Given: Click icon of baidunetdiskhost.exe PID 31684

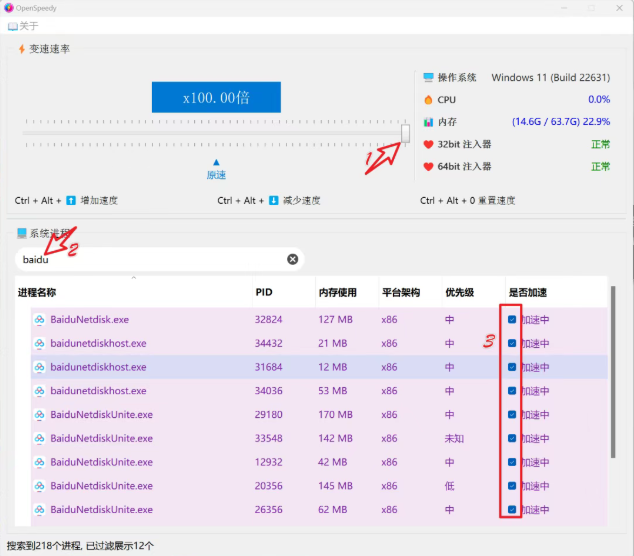Looking at the screenshot, I should pos(39,367).
